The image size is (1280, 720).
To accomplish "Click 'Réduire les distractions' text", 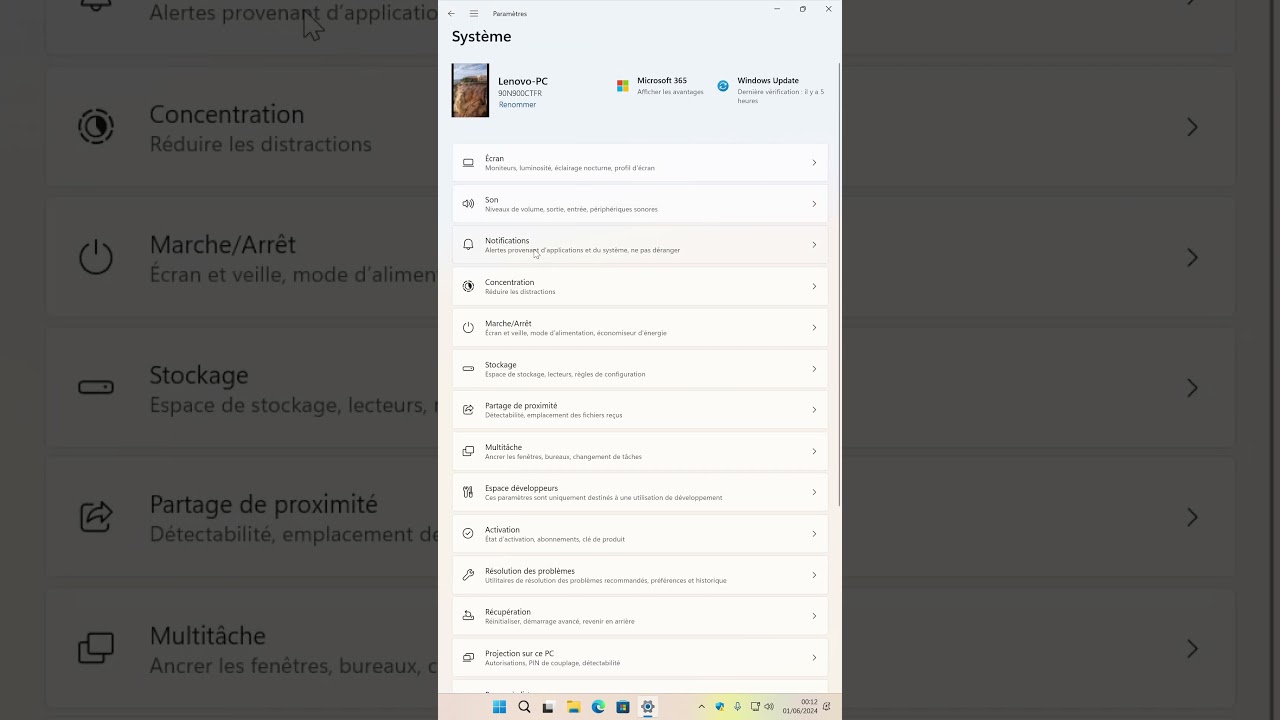I will pos(520,292).
